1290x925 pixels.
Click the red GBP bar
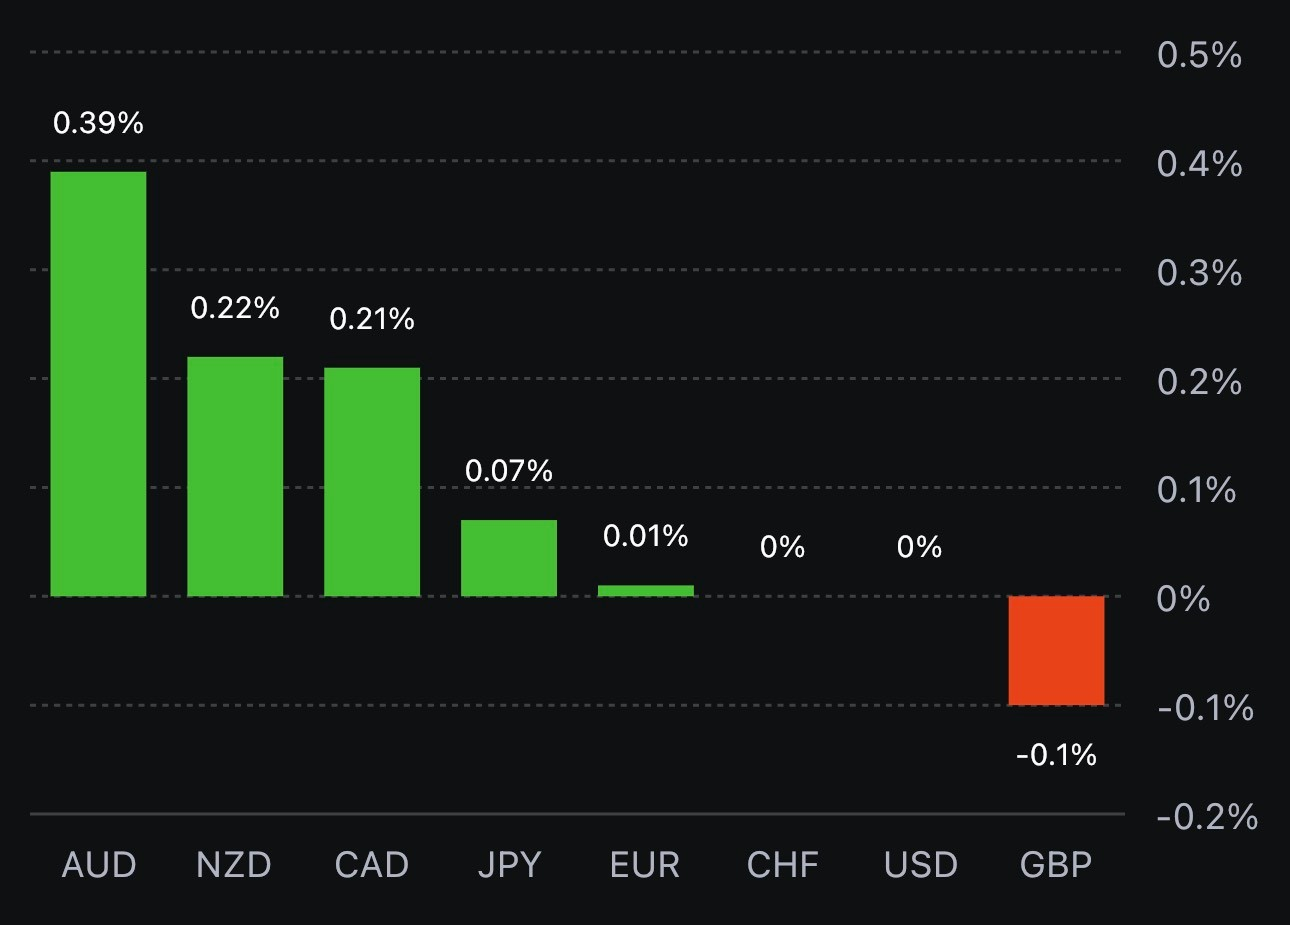(1056, 651)
